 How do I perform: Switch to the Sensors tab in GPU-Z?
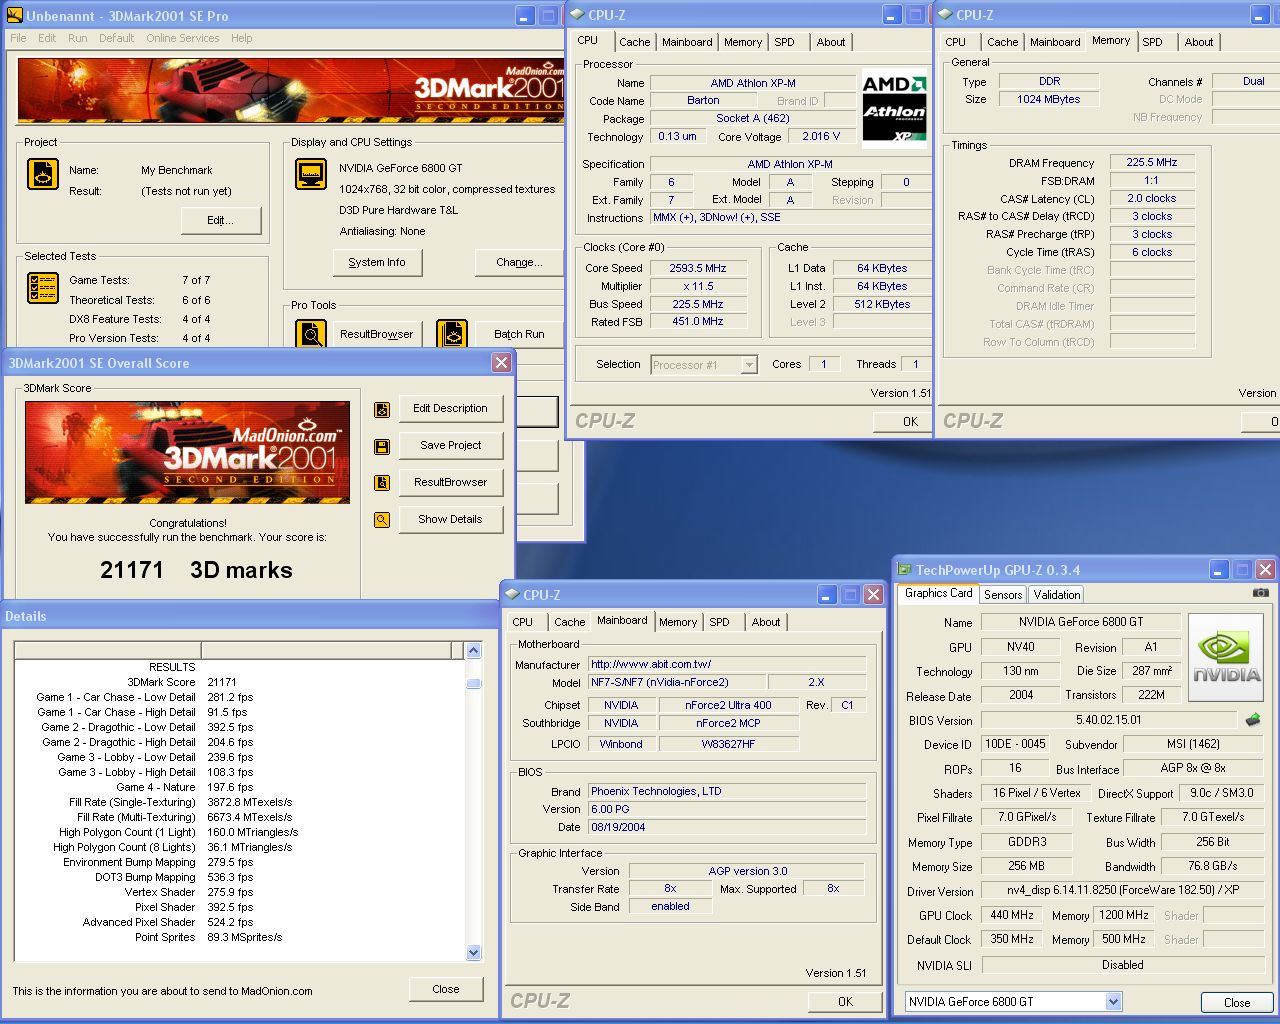pos(1003,595)
